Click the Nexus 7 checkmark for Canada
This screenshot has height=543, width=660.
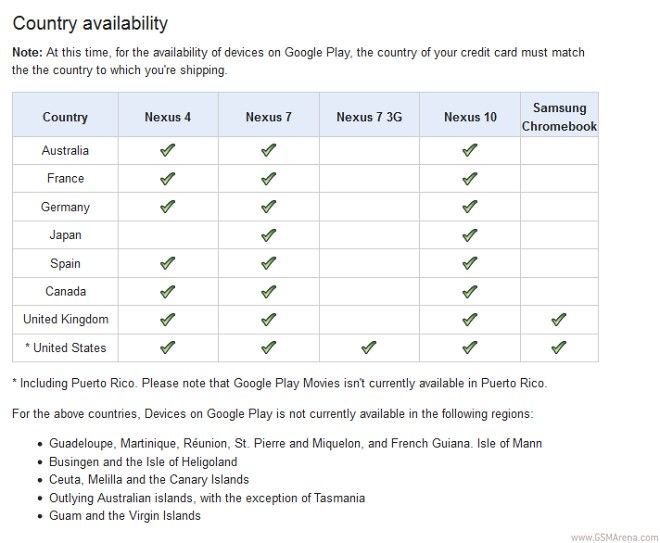click(x=268, y=292)
